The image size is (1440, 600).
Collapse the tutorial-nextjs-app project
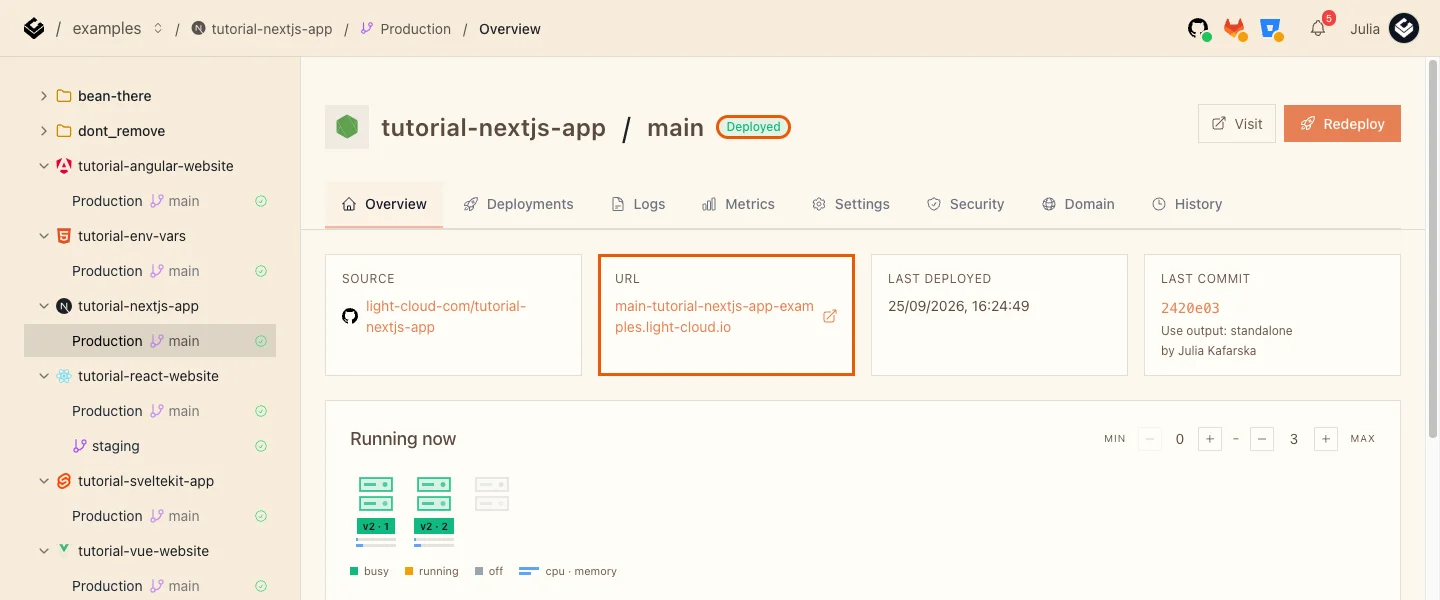(x=43, y=306)
